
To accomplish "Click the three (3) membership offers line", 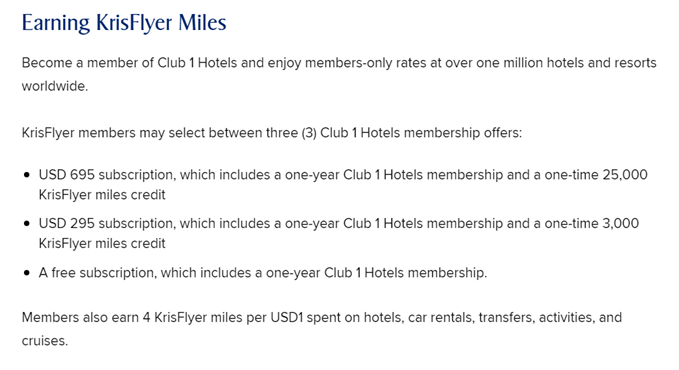I will coord(272,133).
